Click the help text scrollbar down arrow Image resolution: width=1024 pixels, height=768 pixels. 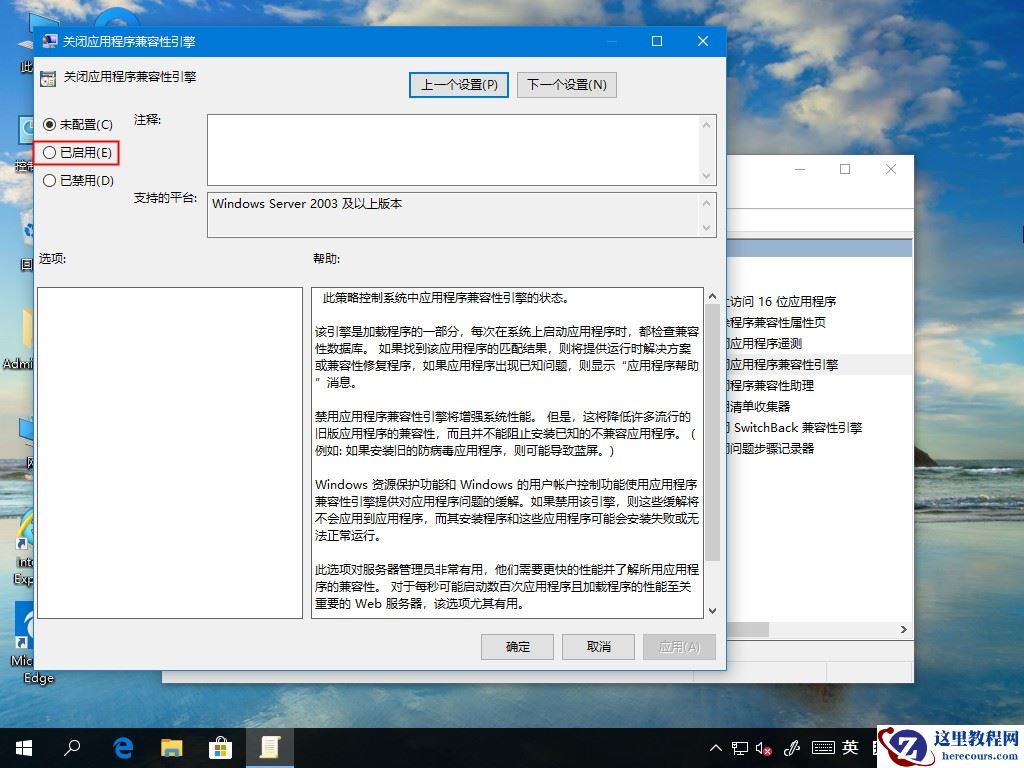click(x=712, y=610)
